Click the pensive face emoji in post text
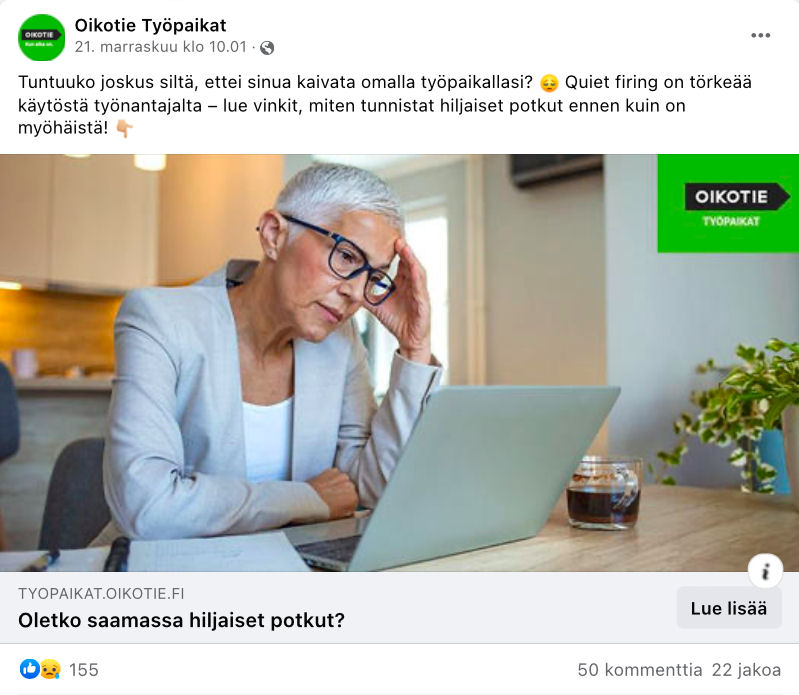 (549, 83)
